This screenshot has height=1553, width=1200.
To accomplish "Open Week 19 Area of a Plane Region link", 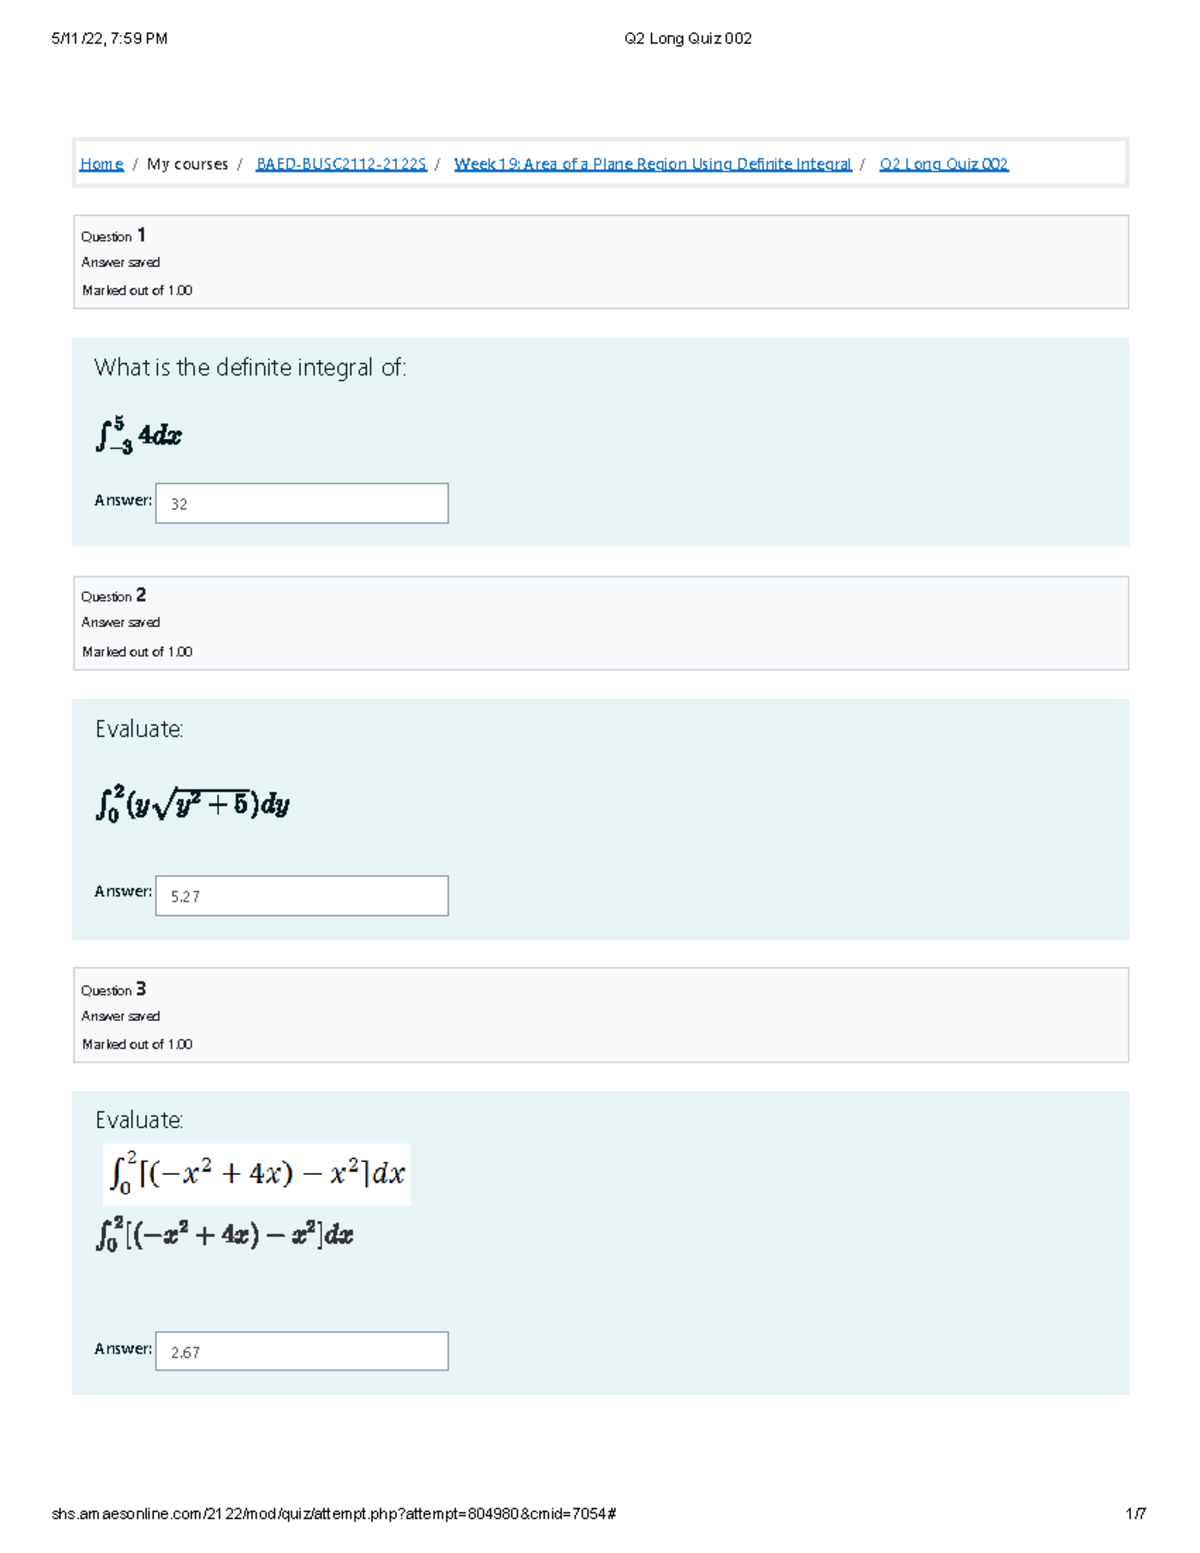I will click(652, 164).
